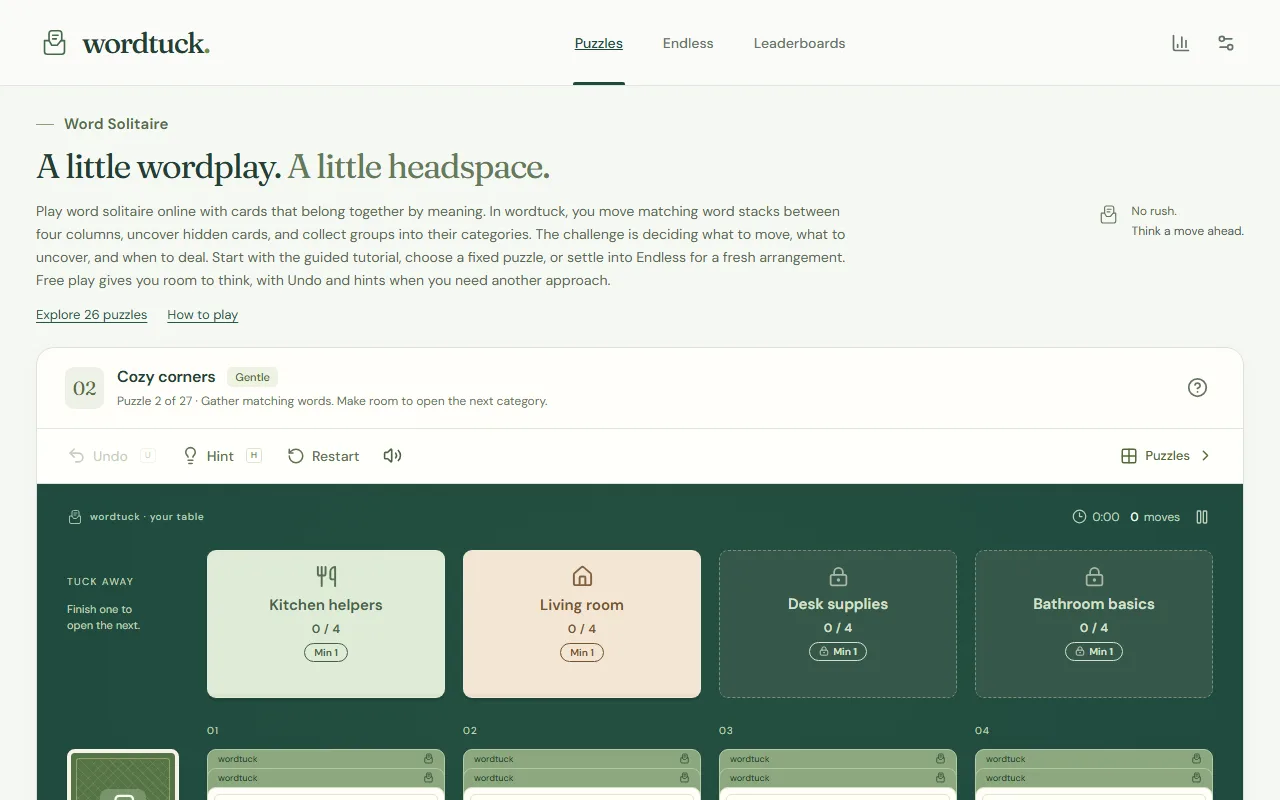Expand the Puzzles list chevron
Screen dimensions: 1280x800
click(x=1205, y=456)
